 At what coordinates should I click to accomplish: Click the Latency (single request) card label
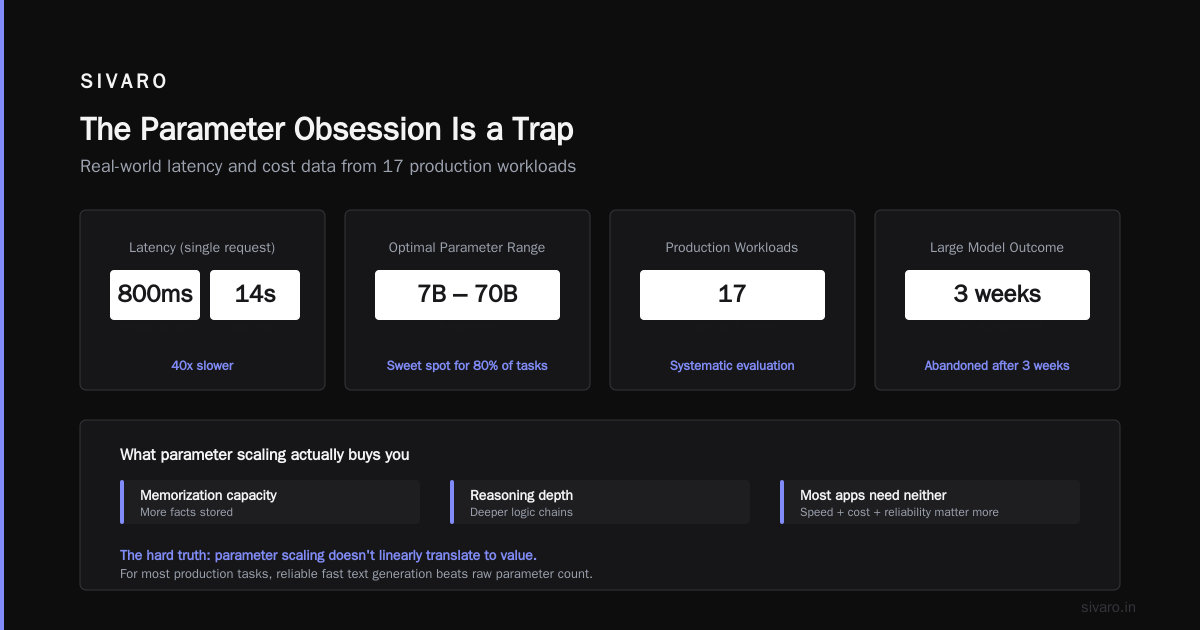(x=202, y=247)
